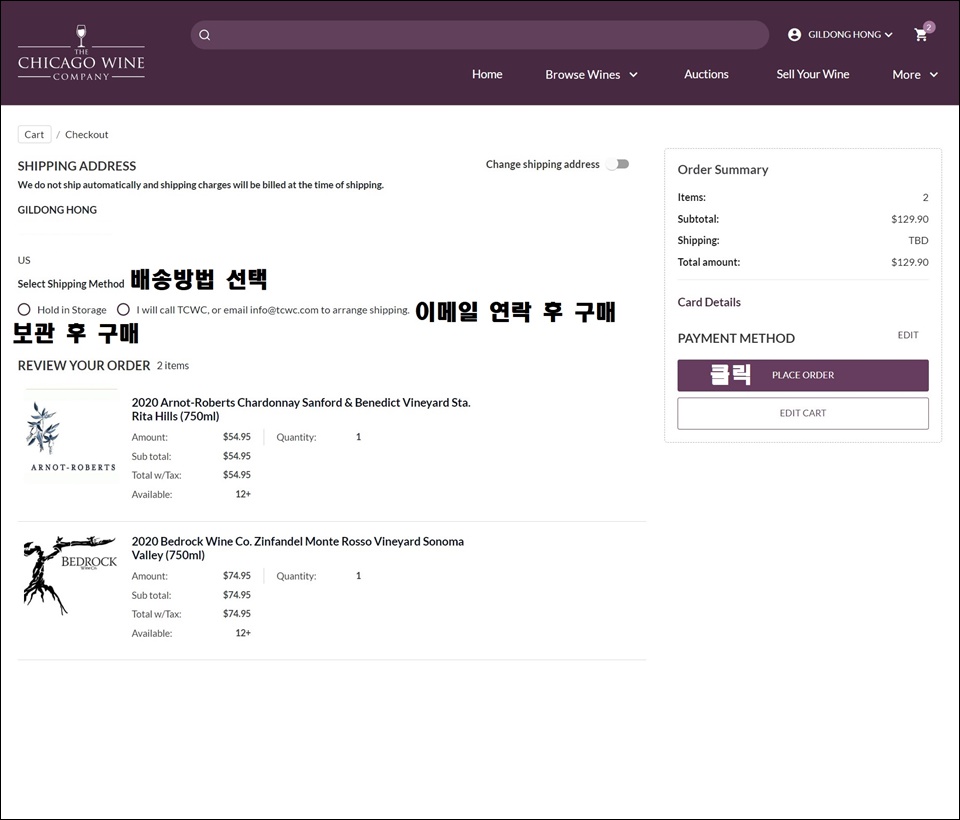Click the user account avatar icon
The height and width of the screenshot is (820, 960).
click(795, 35)
